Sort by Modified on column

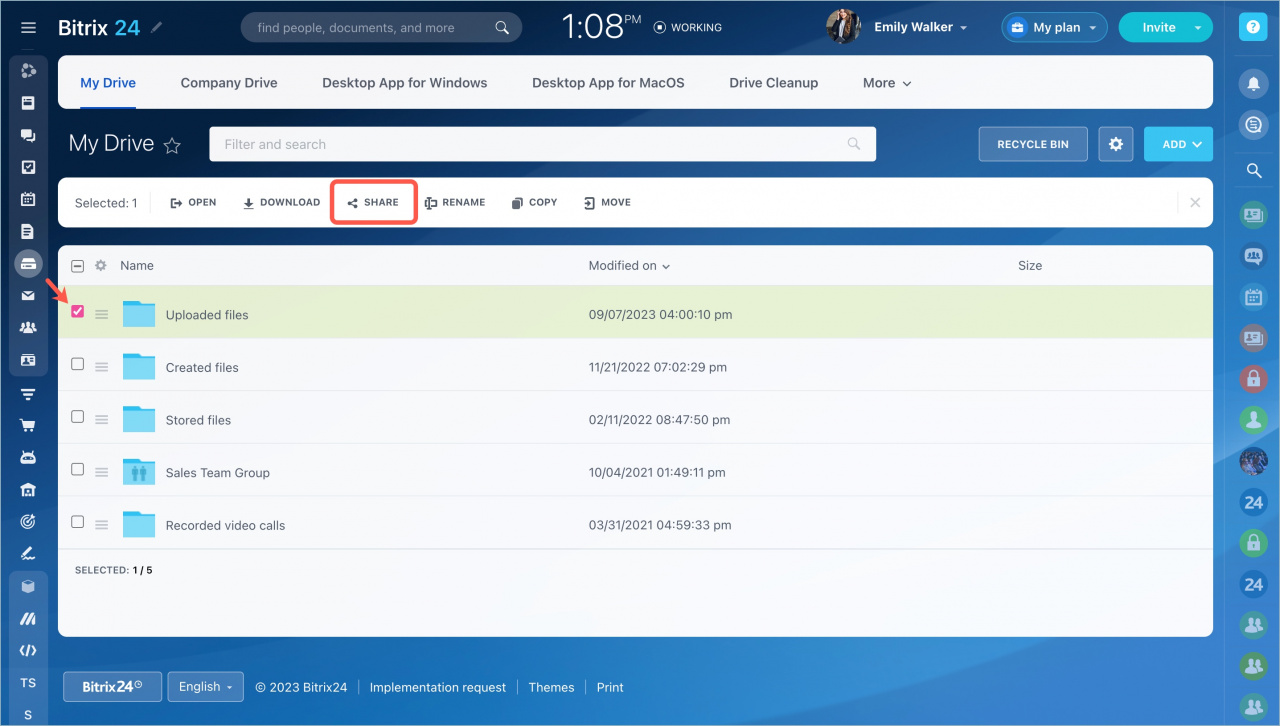[629, 266]
